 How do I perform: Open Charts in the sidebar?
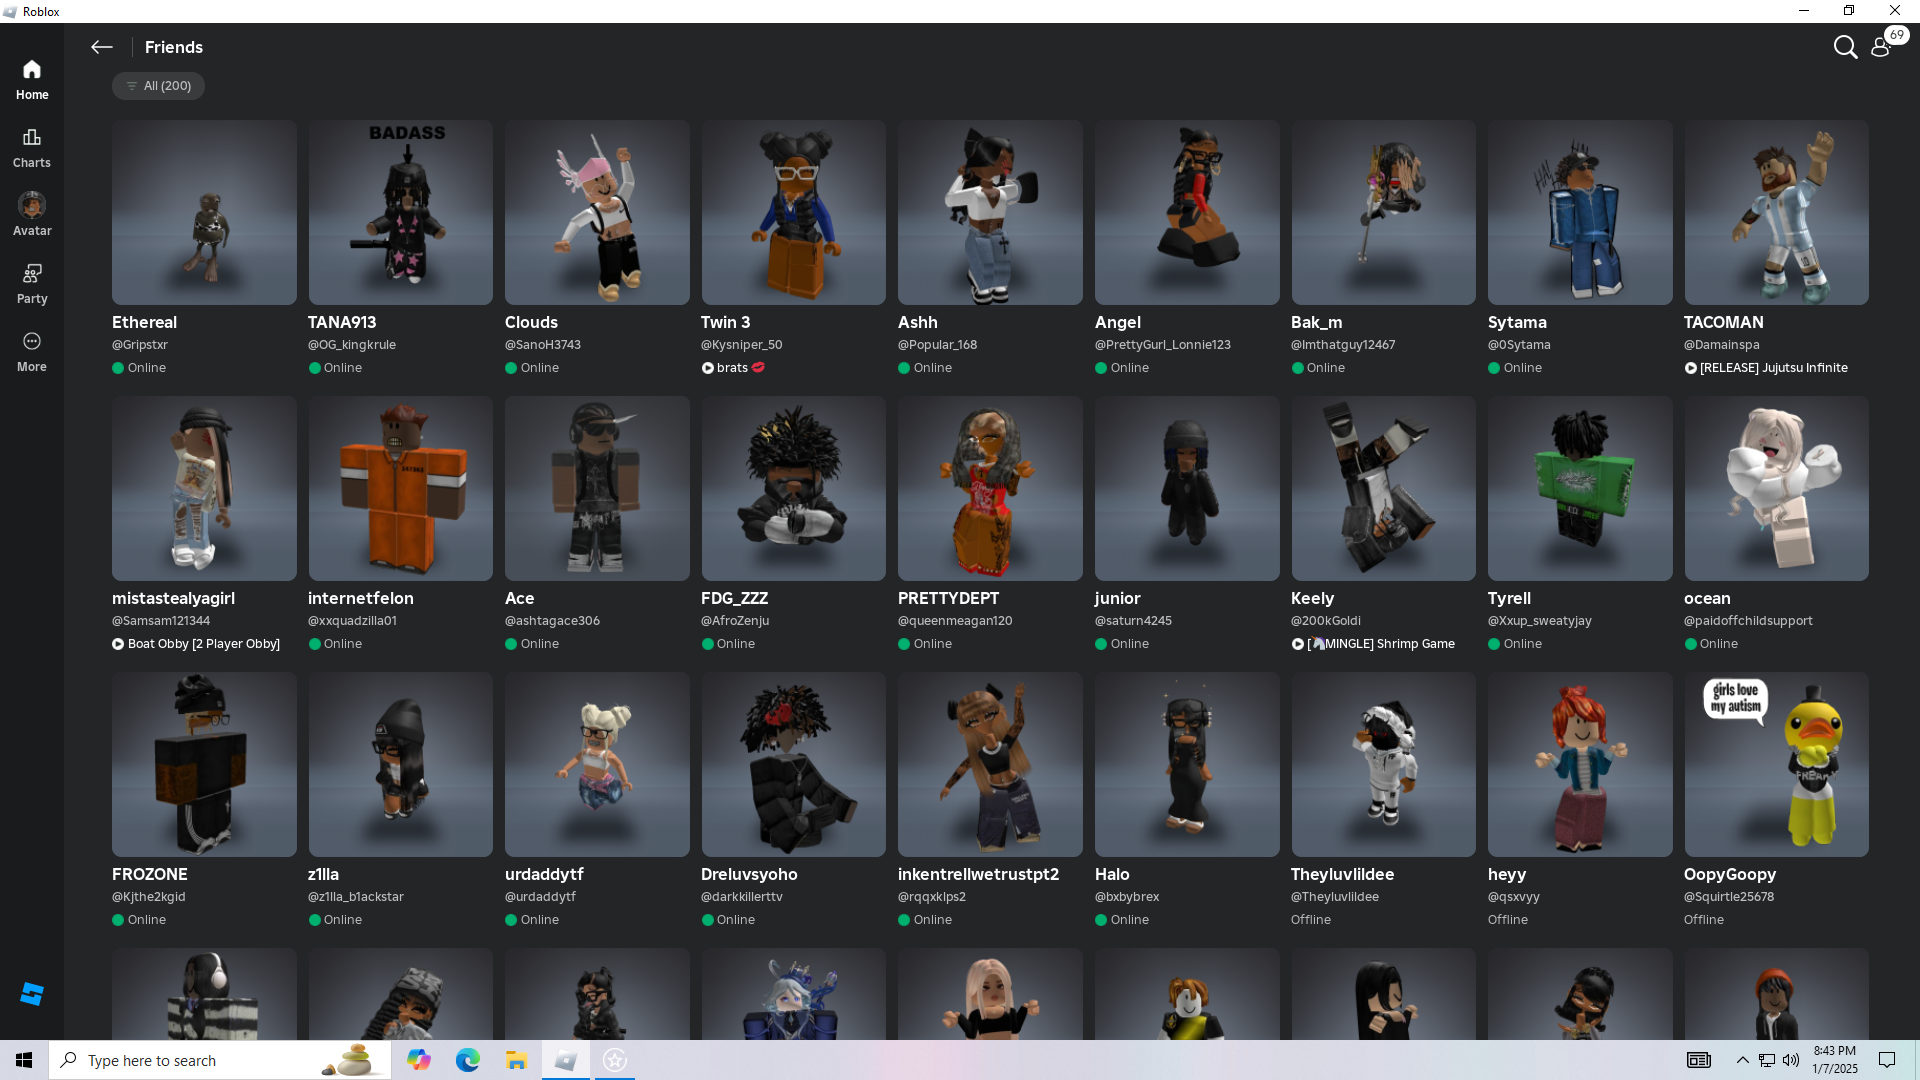coord(32,147)
